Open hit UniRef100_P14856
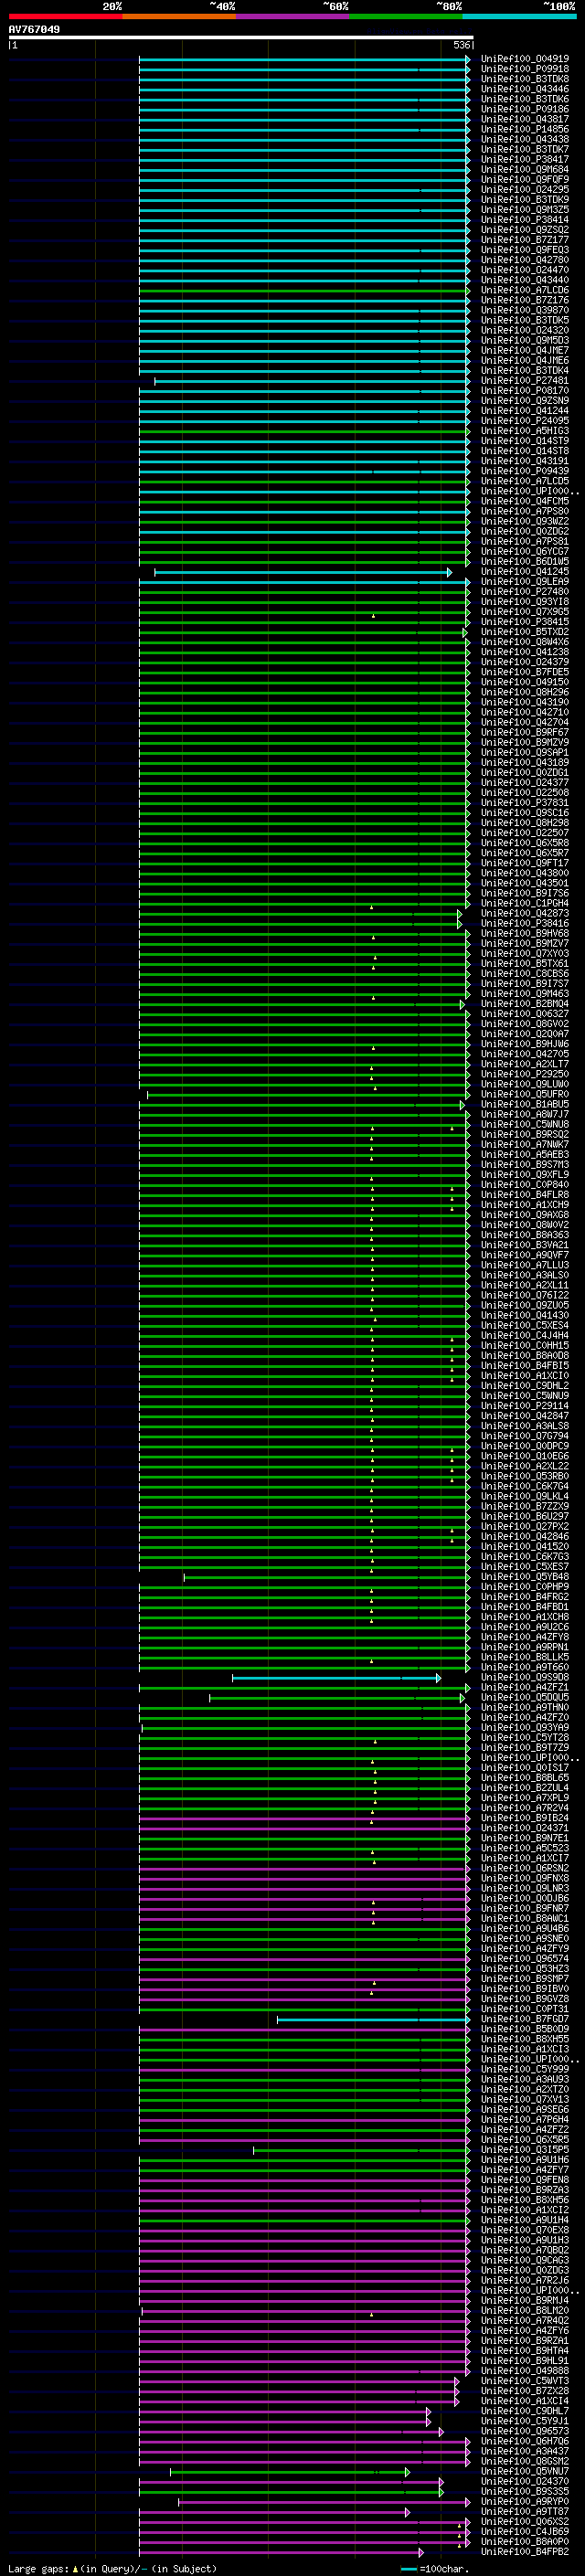Viewport: 585px width, 2576px height. [x=525, y=129]
